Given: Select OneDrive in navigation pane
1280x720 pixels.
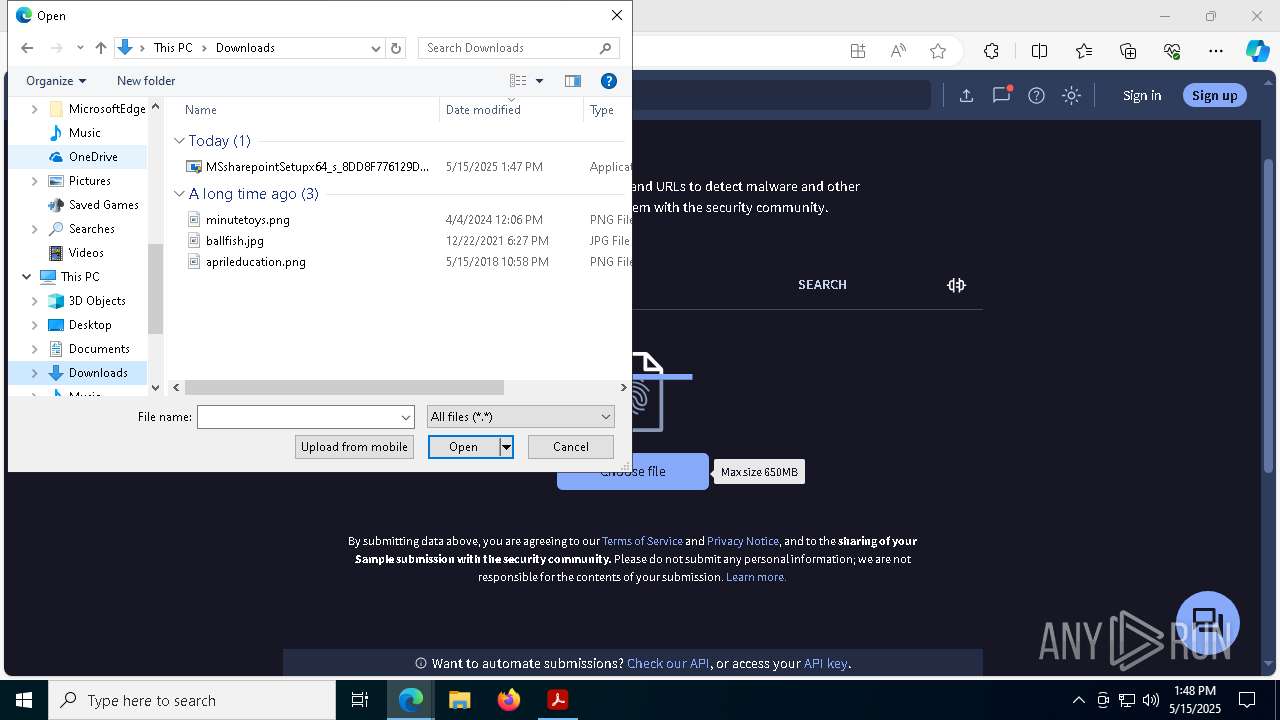Looking at the screenshot, I should pyautogui.click(x=93, y=157).
